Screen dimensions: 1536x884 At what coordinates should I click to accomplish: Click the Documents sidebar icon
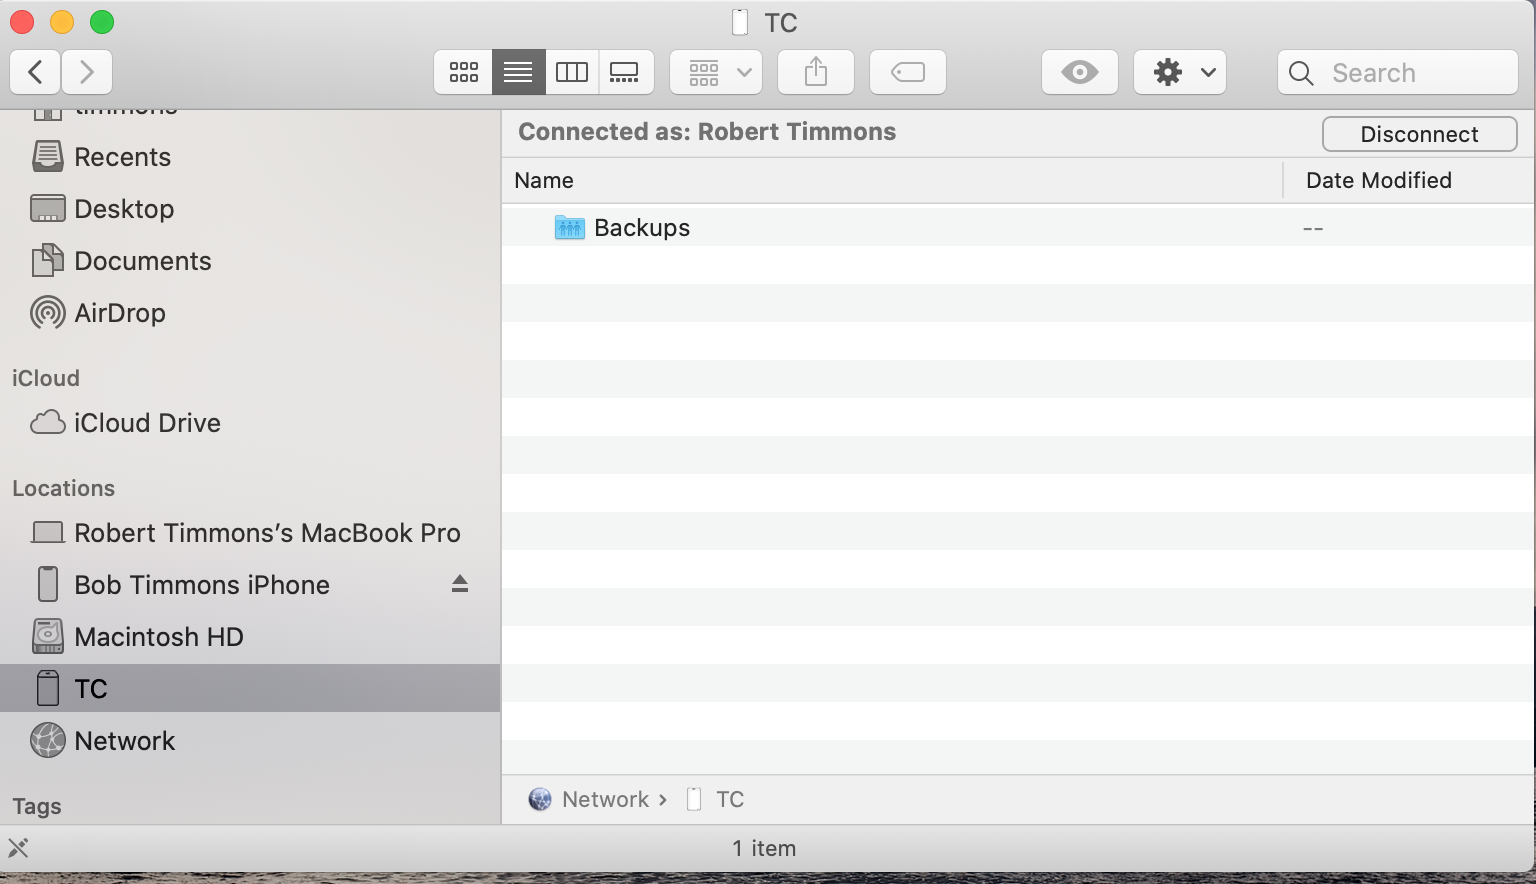(x=47, y=260)
